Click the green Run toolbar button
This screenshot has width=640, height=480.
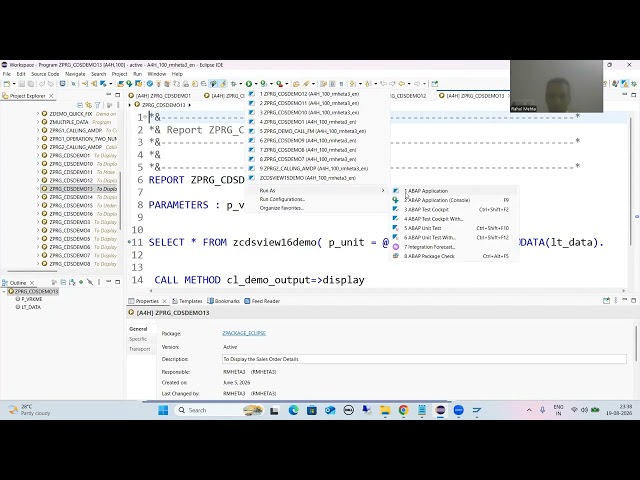pos(249,84)
